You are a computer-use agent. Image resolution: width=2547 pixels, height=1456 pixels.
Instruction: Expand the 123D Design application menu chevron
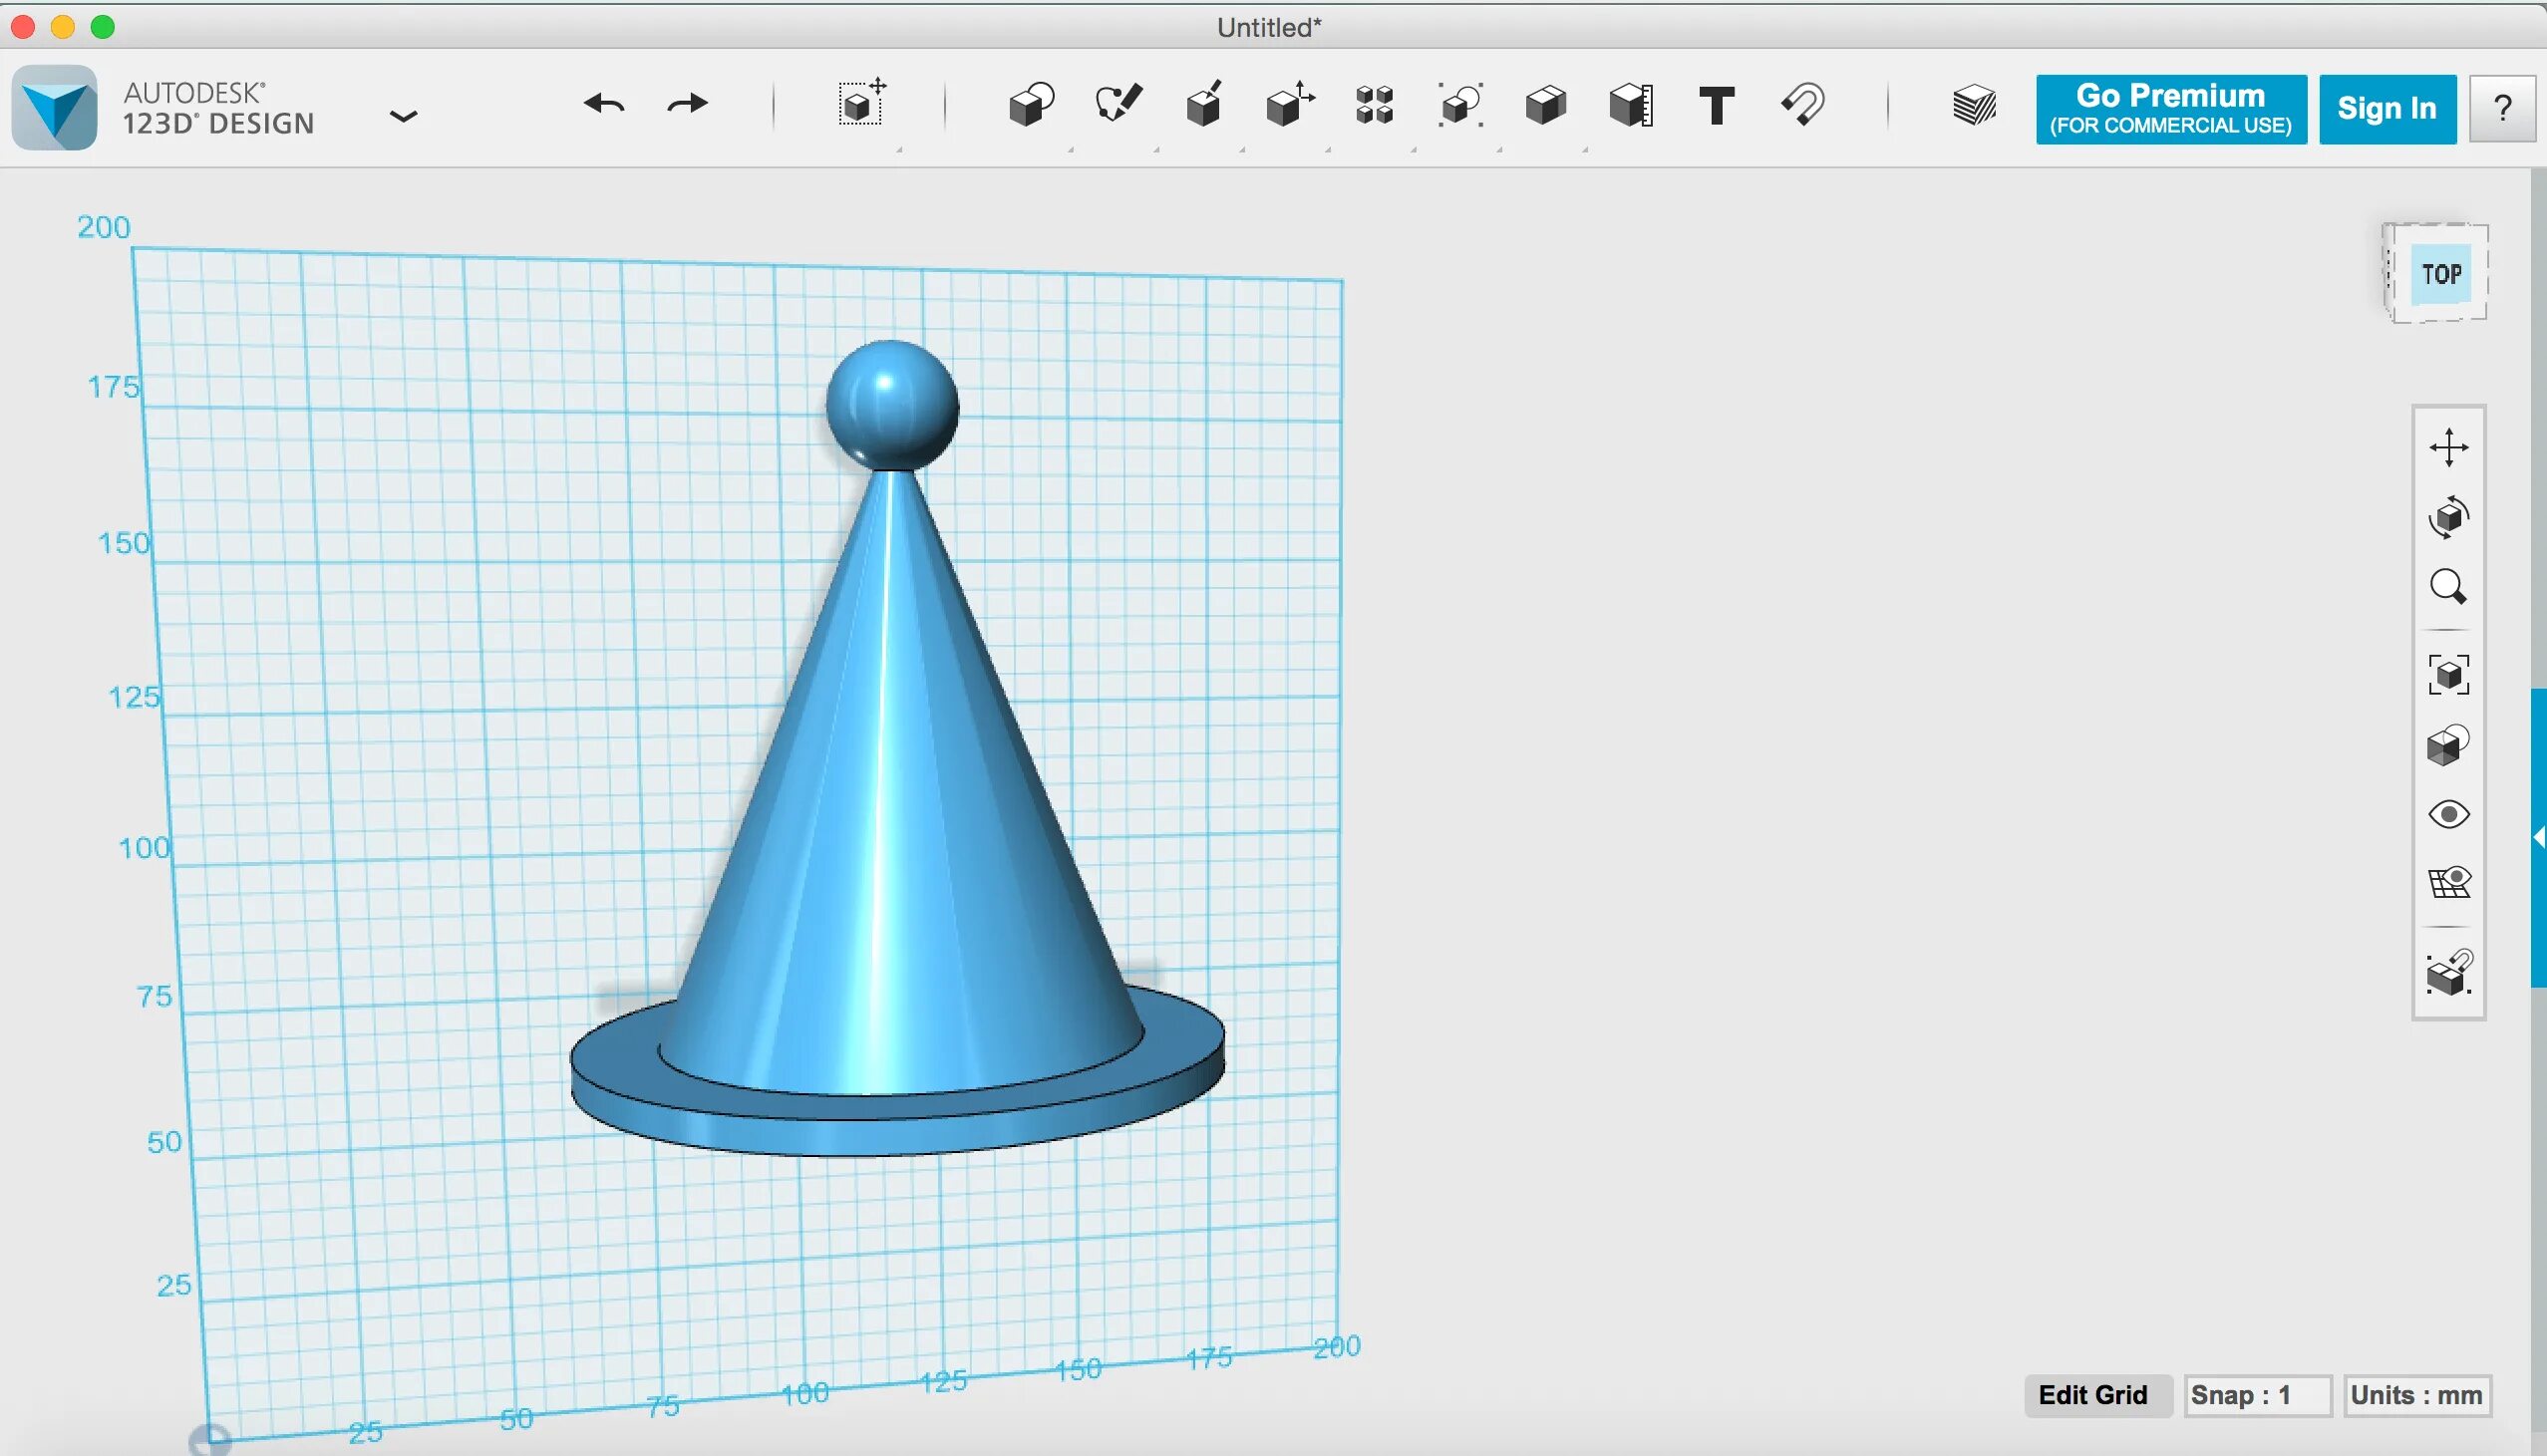click(x=403, y=117)
